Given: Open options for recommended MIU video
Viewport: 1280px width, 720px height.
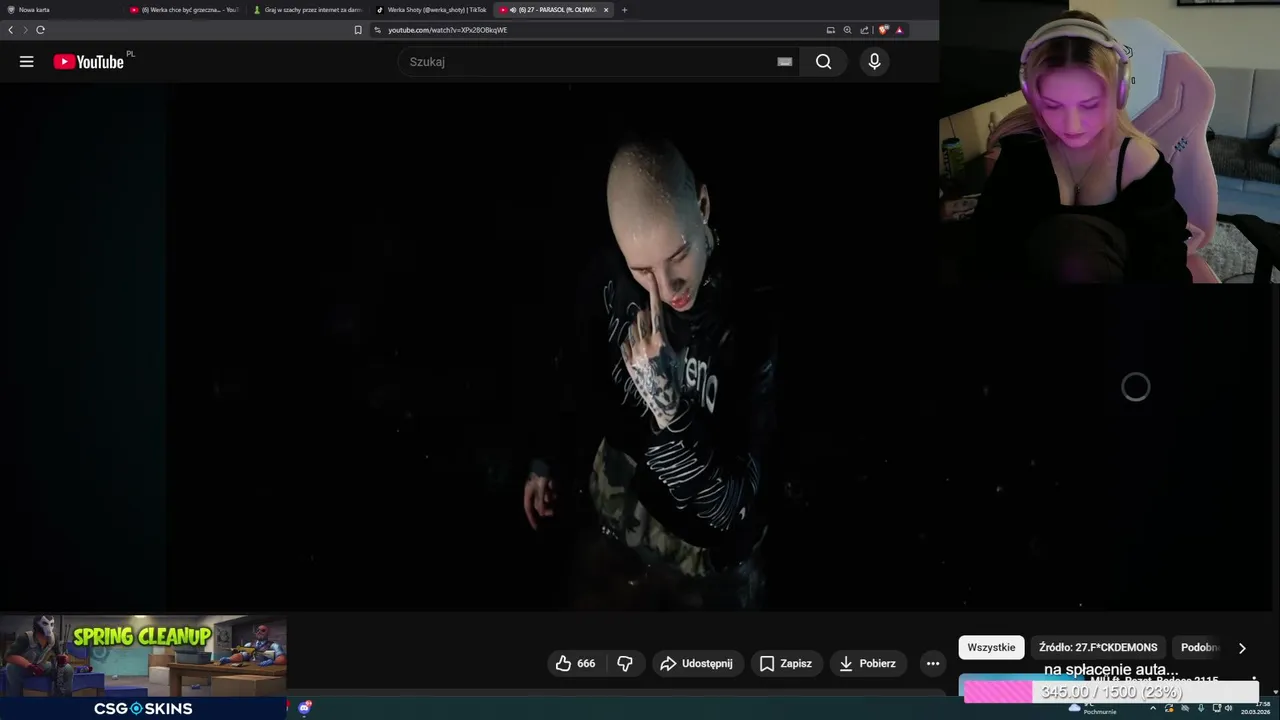Looking at the screenshot, I should pos(1254,678).
